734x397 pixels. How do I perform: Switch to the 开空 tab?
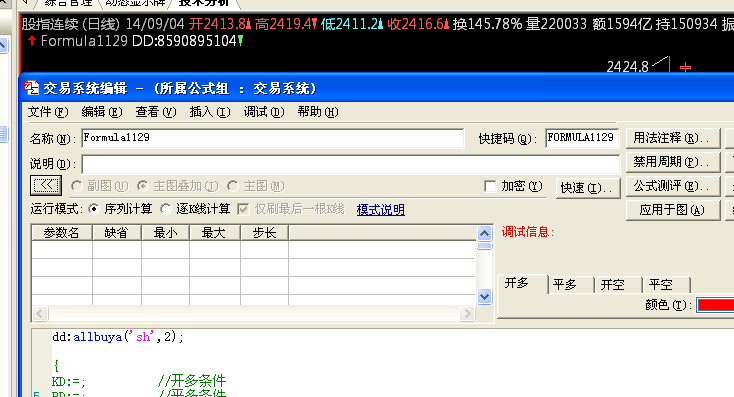click(x=618, y=285)
